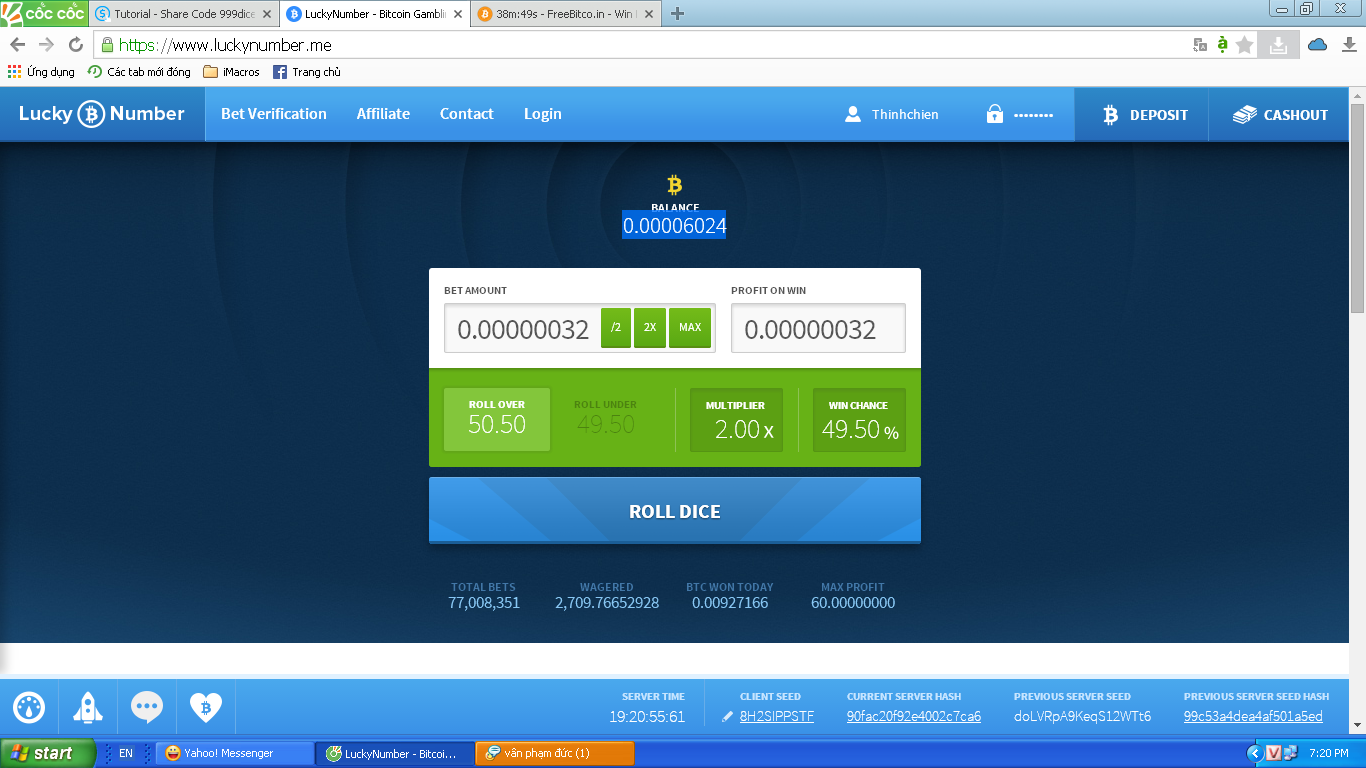The width and height of the screenshot is (1366, 768).
Task: Open the current server hash link
Action: pyautogui.click(x=914, y=717)
